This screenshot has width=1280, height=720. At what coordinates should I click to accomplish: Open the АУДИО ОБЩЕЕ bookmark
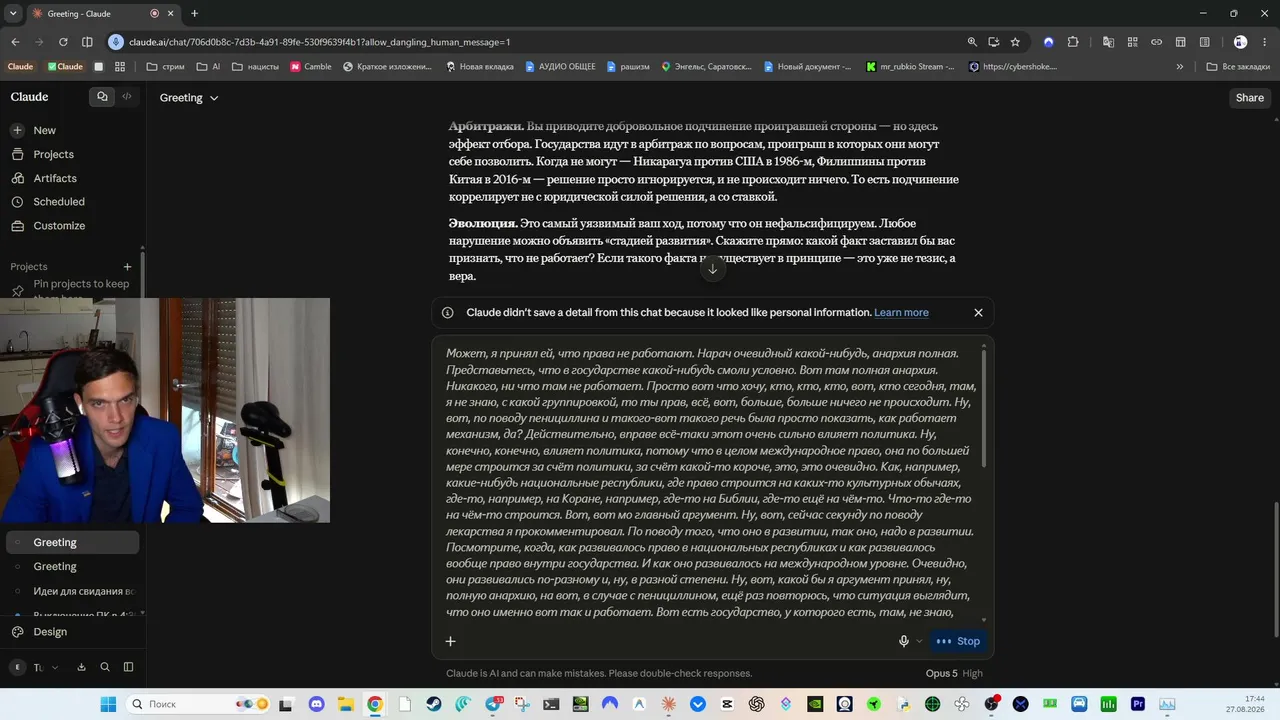tap(559, 67)
